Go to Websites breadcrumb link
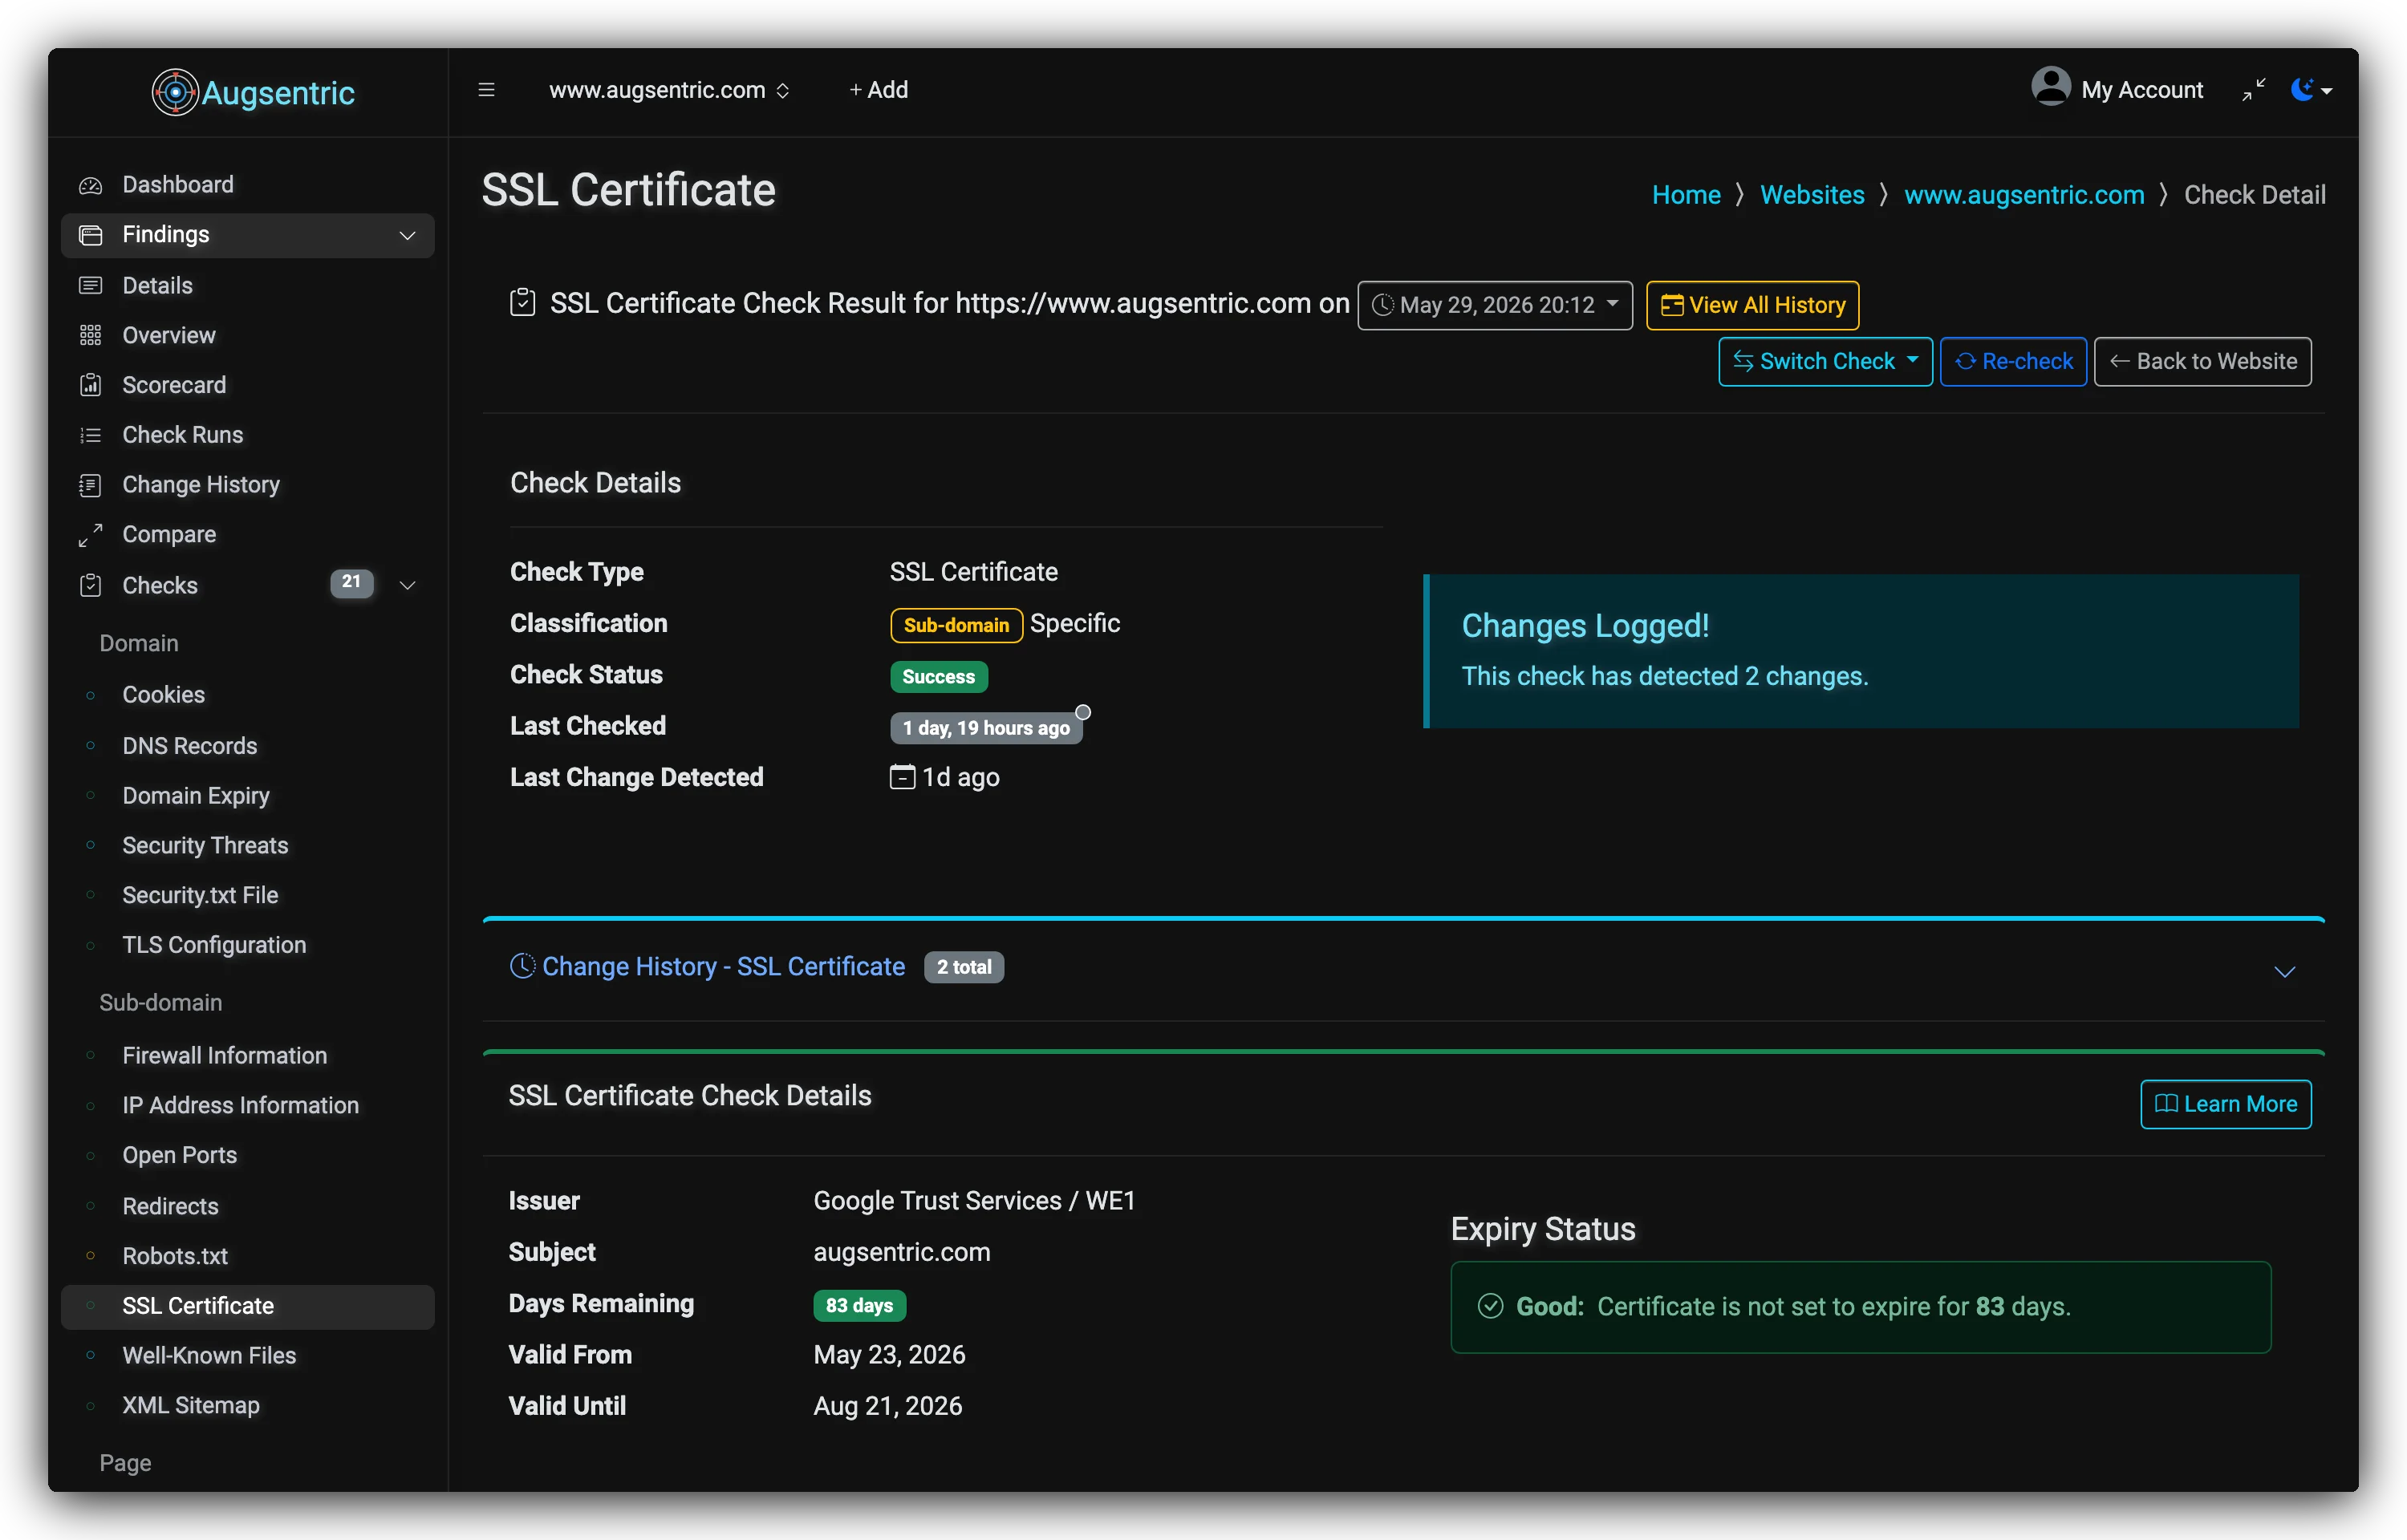This screenshot has height=1540, width=2407. [x=1812, y=195]
